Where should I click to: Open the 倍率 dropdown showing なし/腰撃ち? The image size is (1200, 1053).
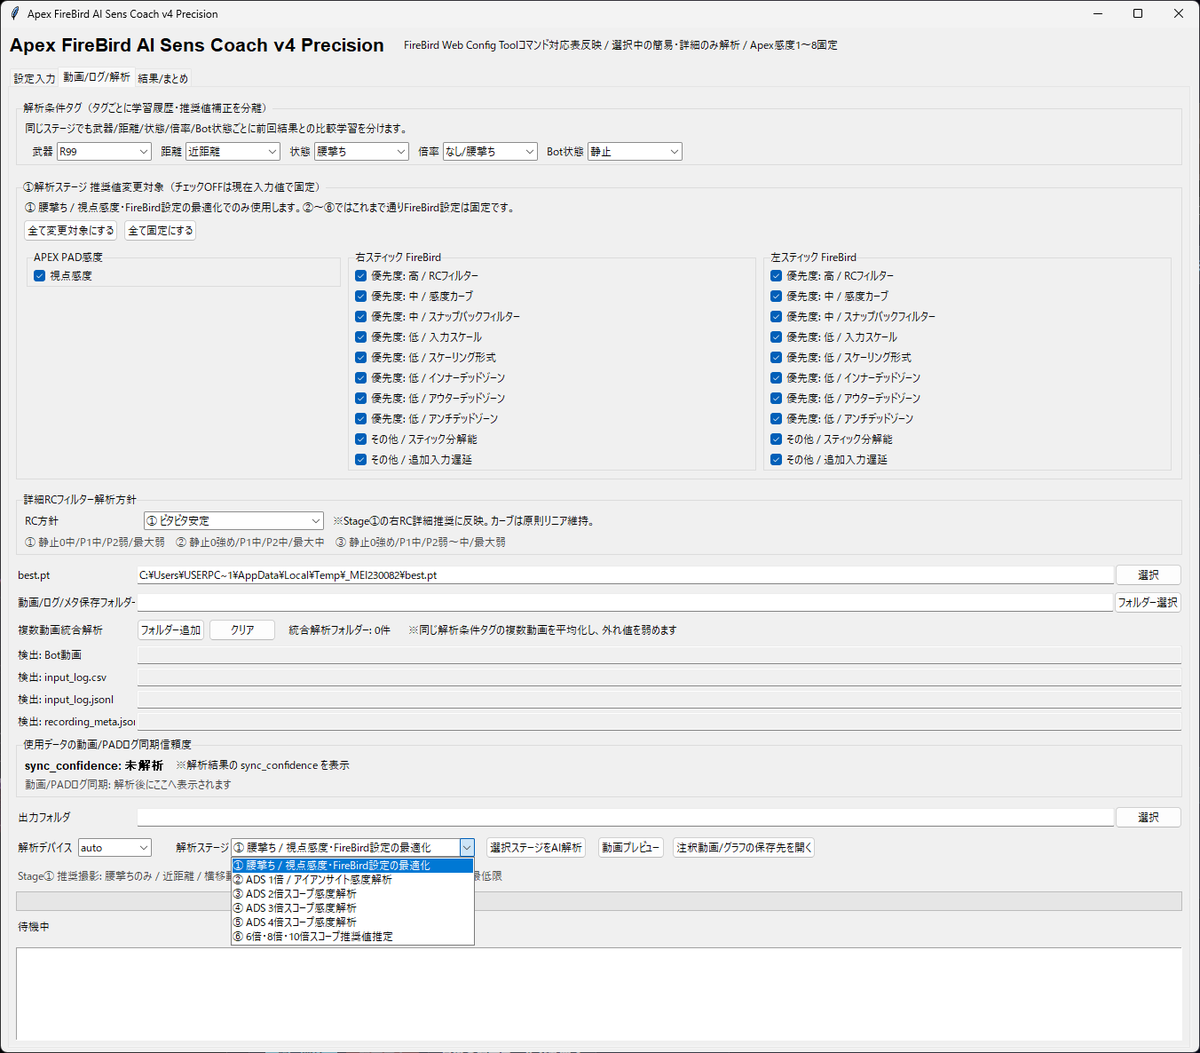click(x=490, y=151)
